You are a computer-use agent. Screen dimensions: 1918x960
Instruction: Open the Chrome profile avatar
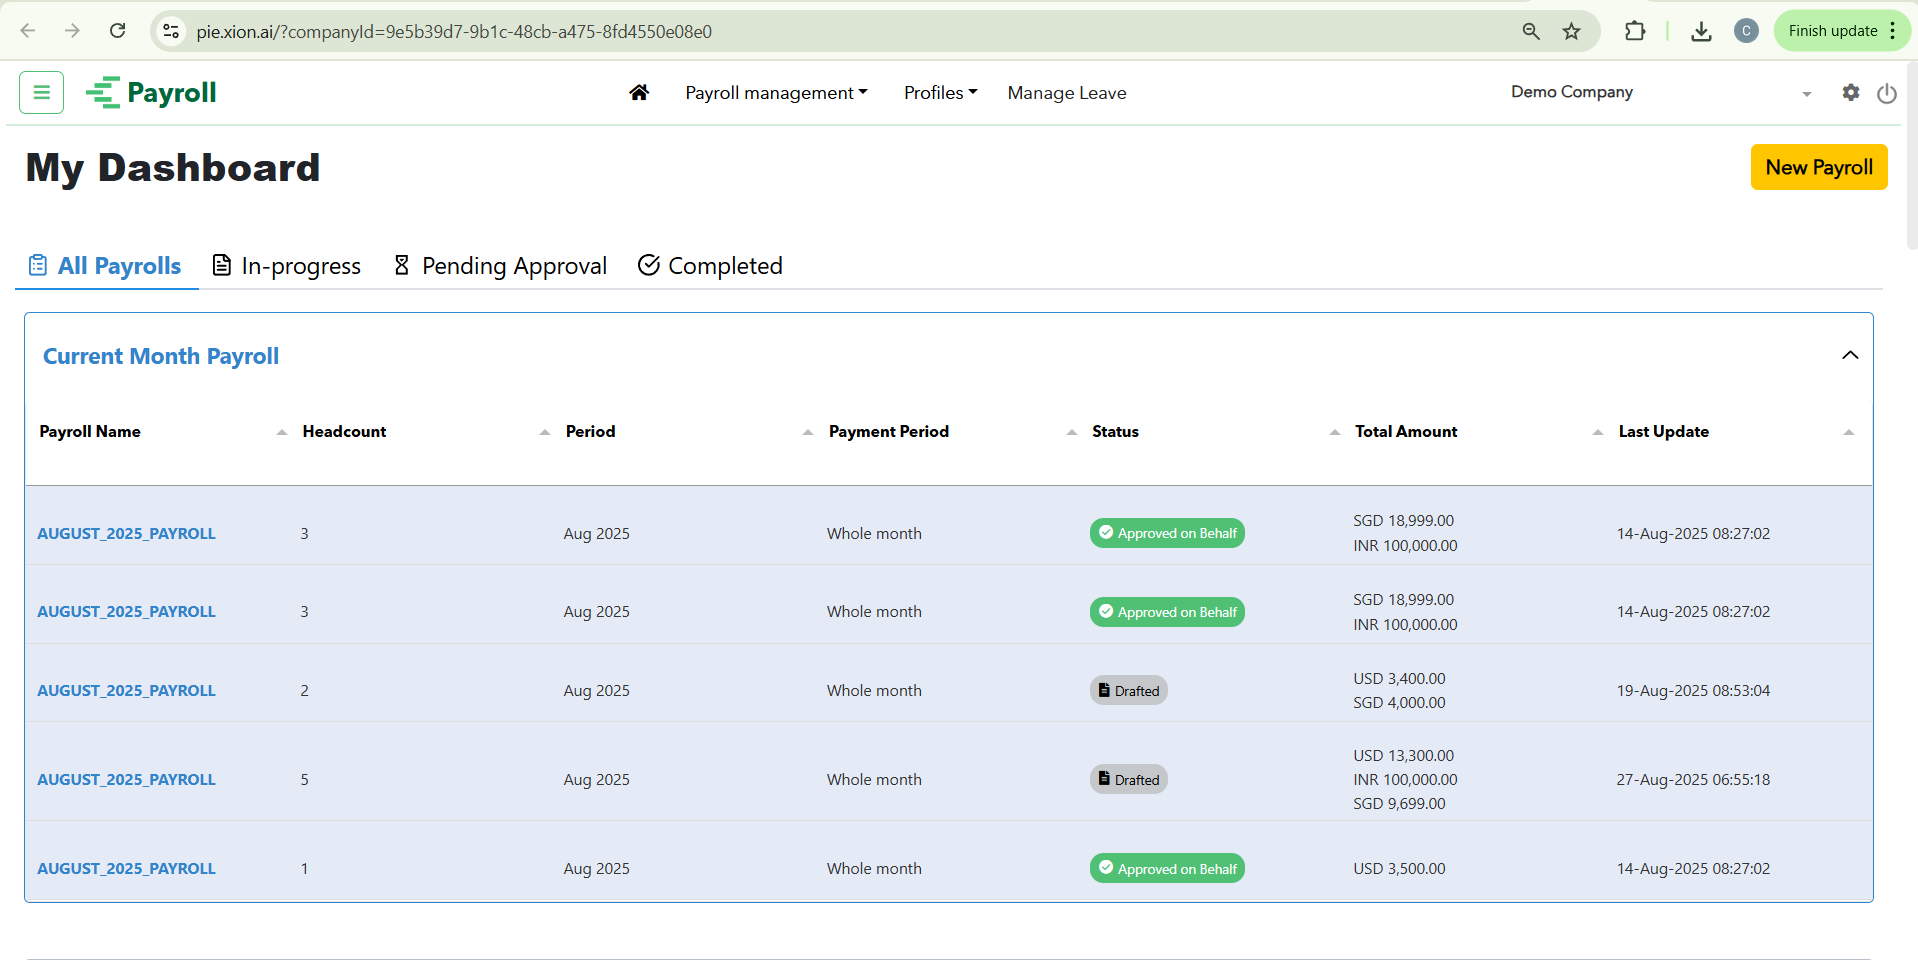click(x=1746, y=31)
